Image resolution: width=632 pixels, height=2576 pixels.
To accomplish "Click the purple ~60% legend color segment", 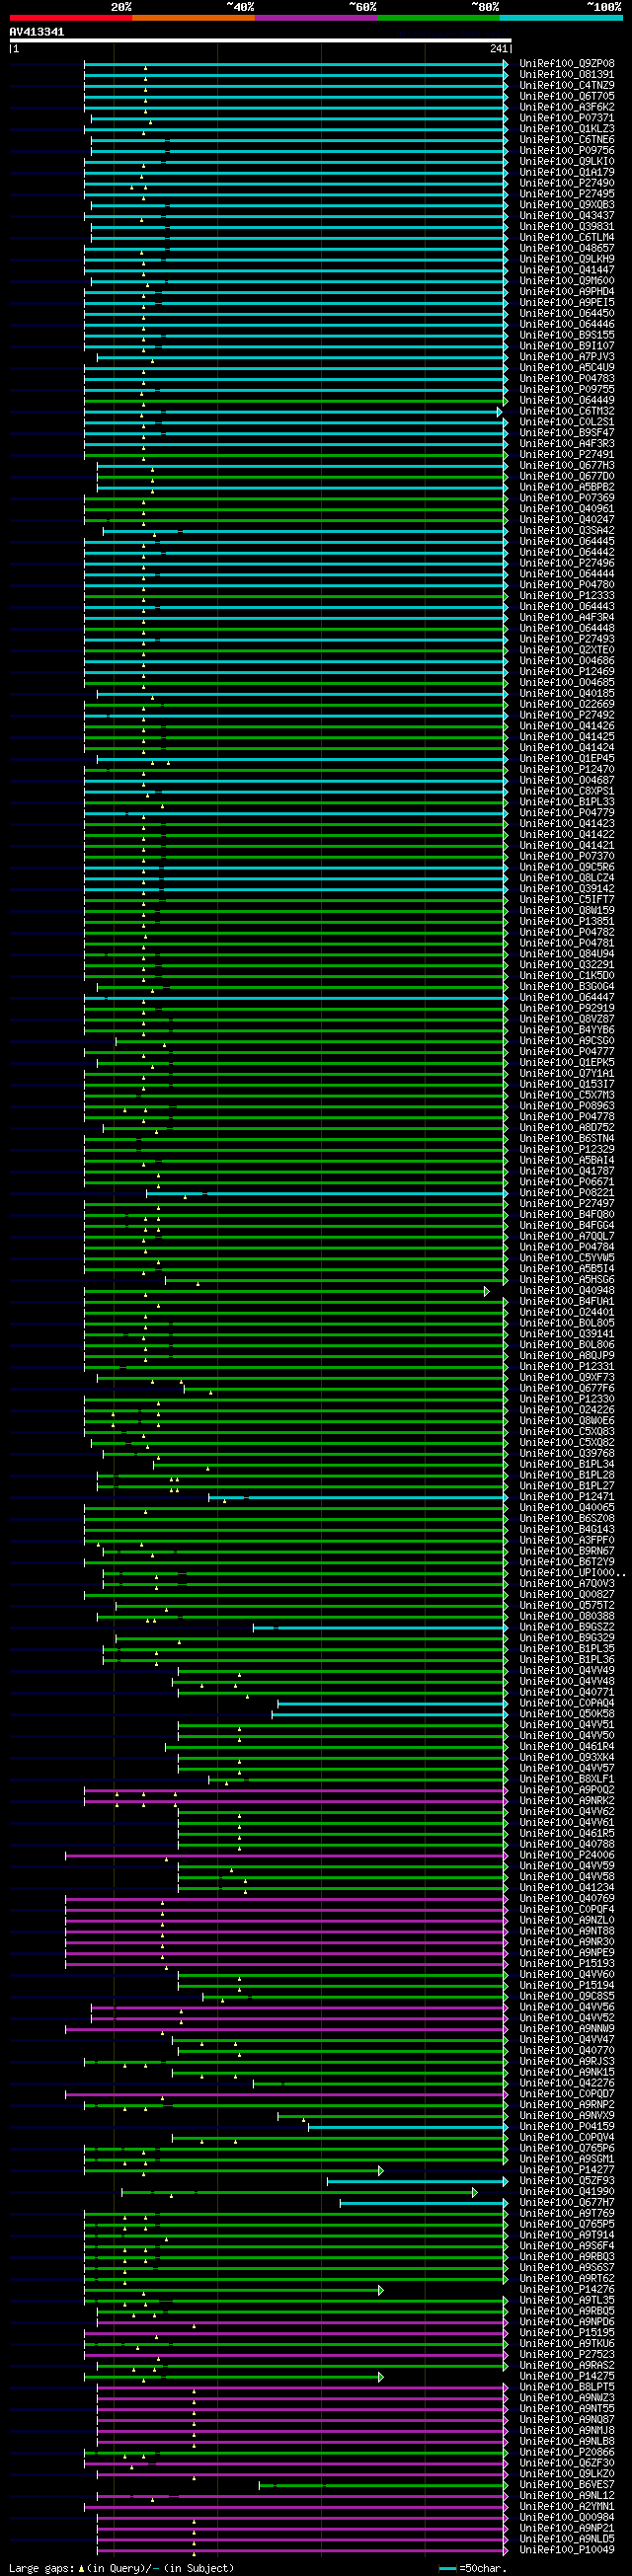I will (316, 18).
